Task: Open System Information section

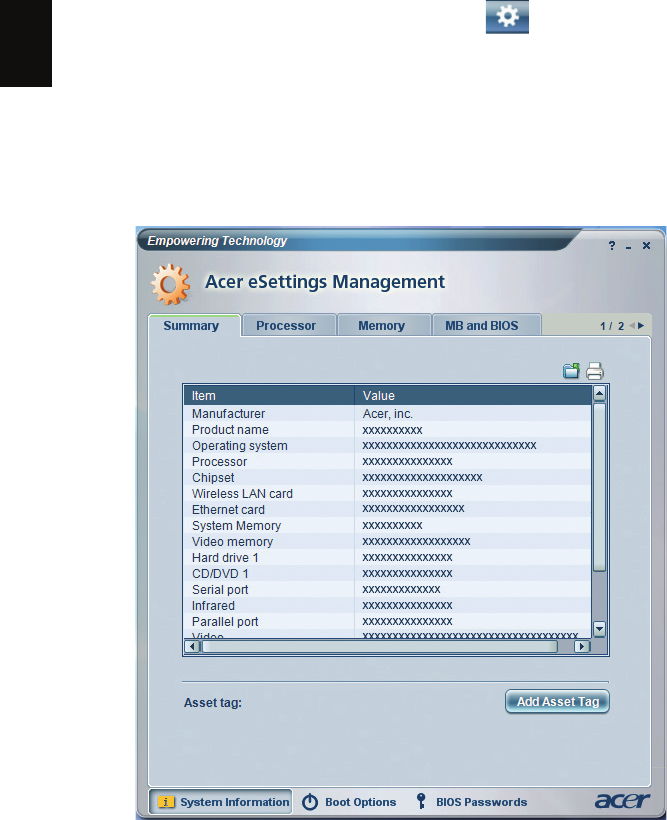Action: pos(221,801)
